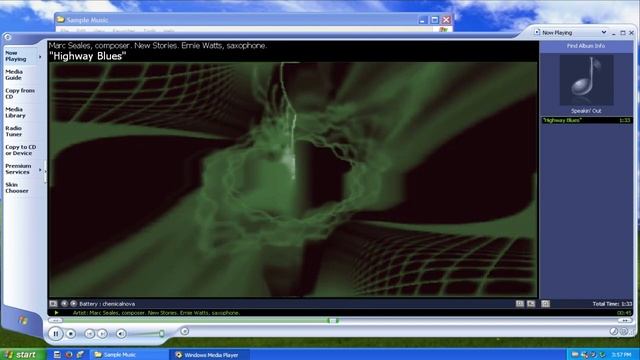640x360 pixels.
Task: Click the album art music note thumbnail
Action: tap(586, 80)
